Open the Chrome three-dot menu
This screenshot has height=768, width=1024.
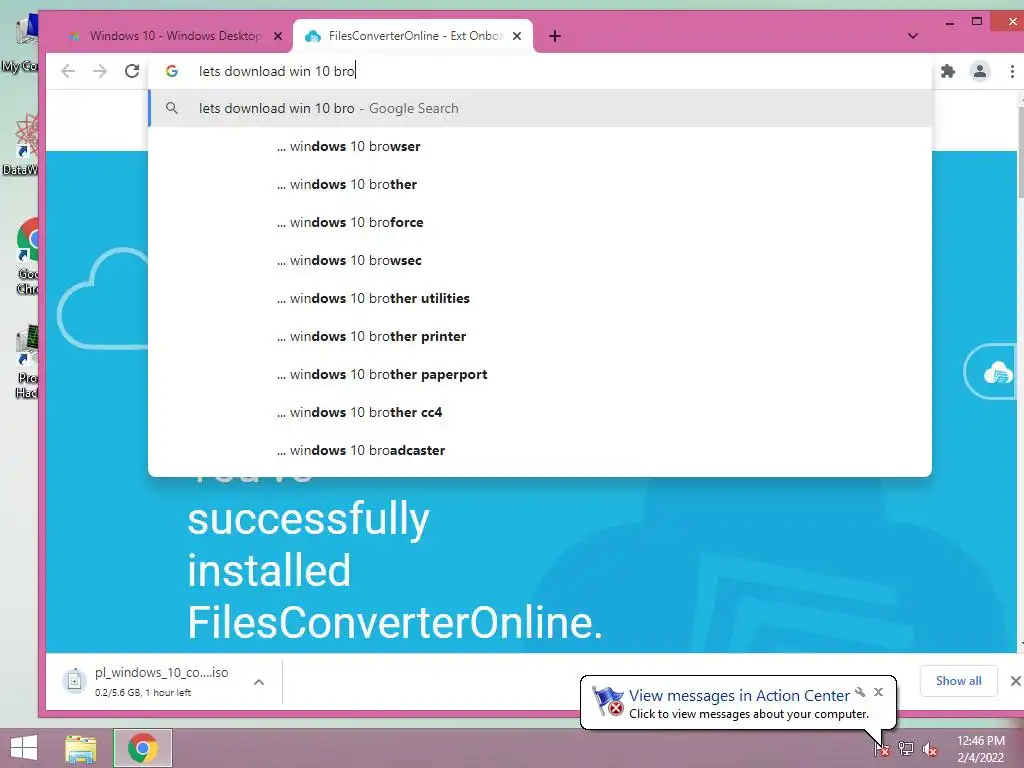[x=1012, y=71]
